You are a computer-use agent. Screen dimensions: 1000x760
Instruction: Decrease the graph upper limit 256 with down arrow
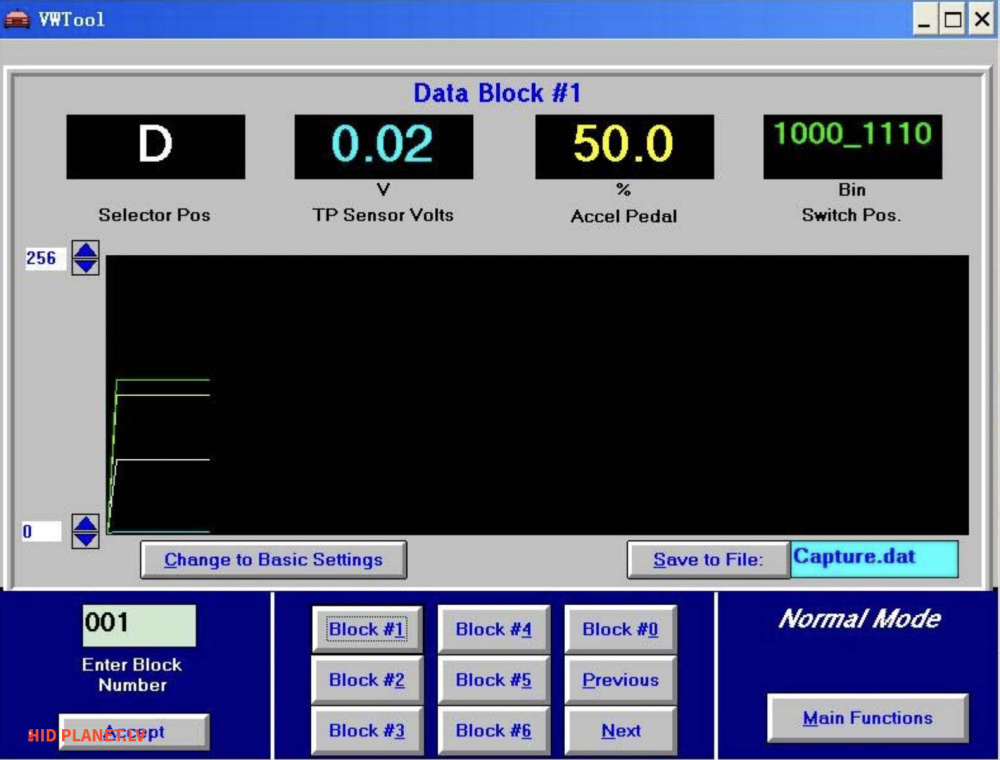click(85, 266)
